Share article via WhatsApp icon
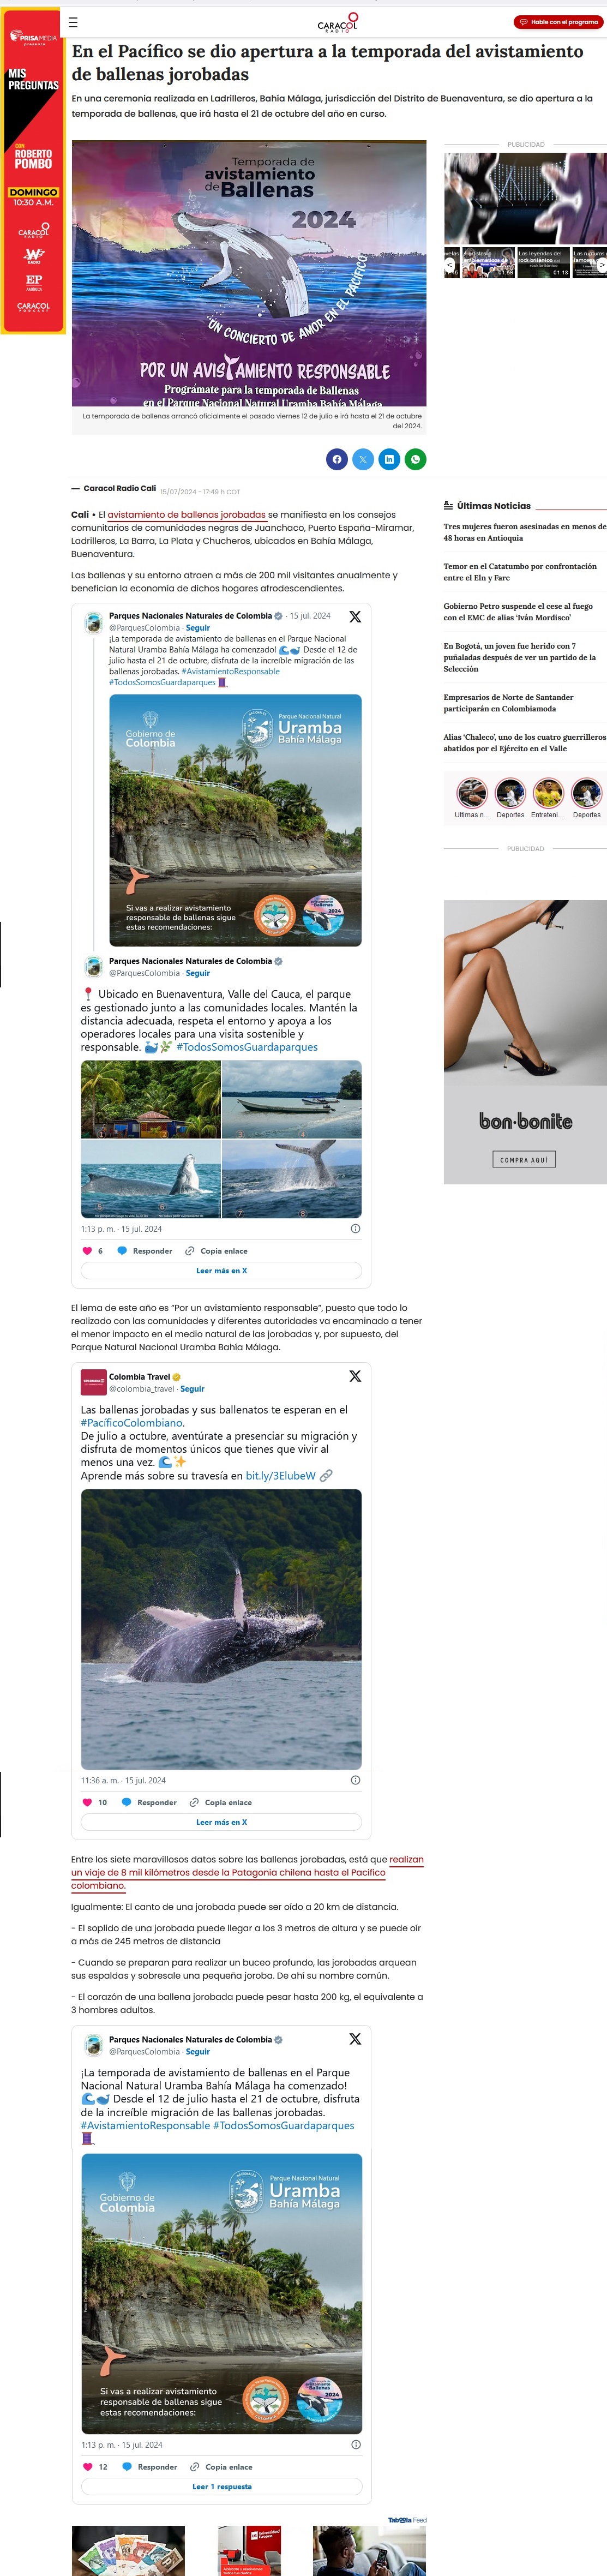Viewport: 607px width, 2576px height. [x=415, y=459]
